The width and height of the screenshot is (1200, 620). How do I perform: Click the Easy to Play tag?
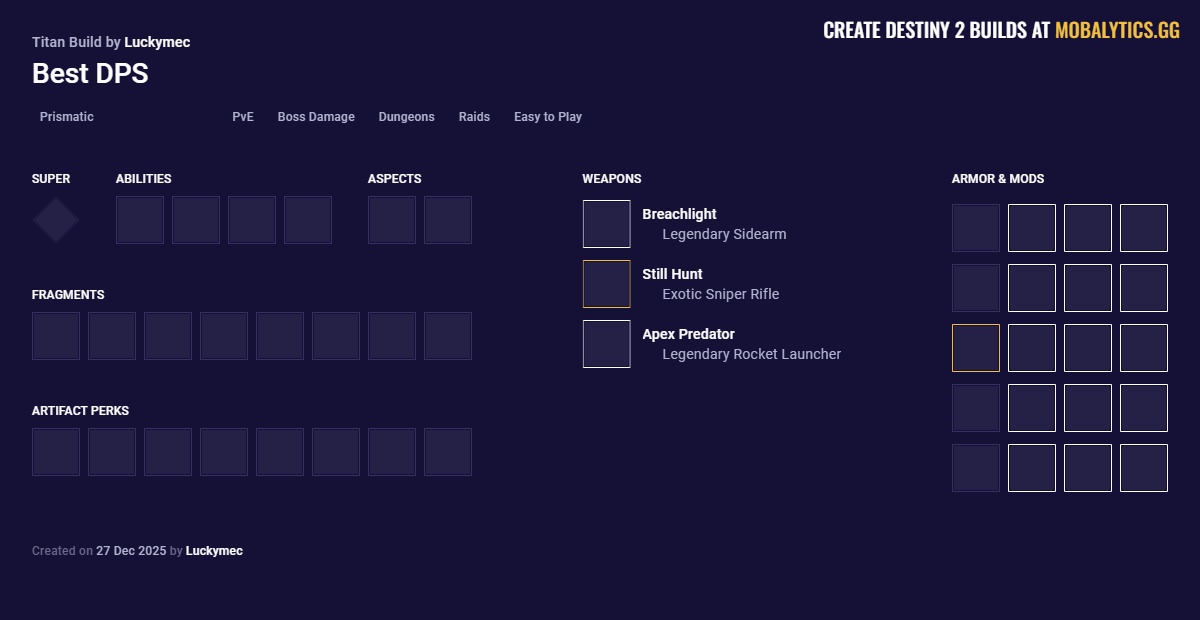pyautogui.click(x=548, y=117)
